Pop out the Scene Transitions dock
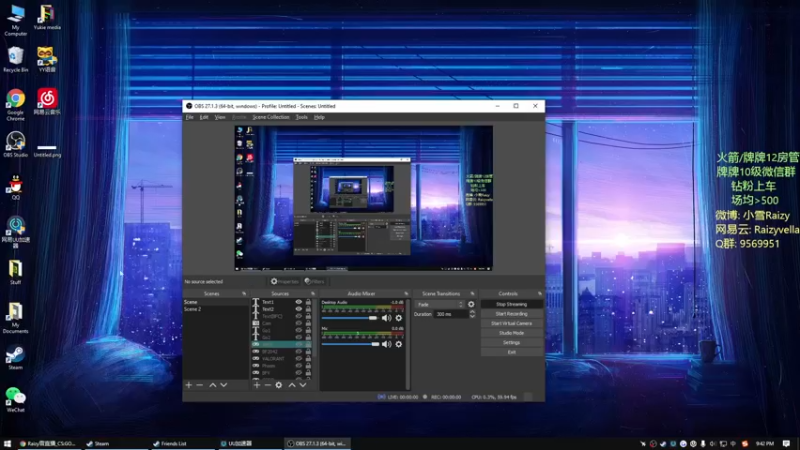Image resolution: width=800 pixels, height=450 pixels. tap(472, 294)
